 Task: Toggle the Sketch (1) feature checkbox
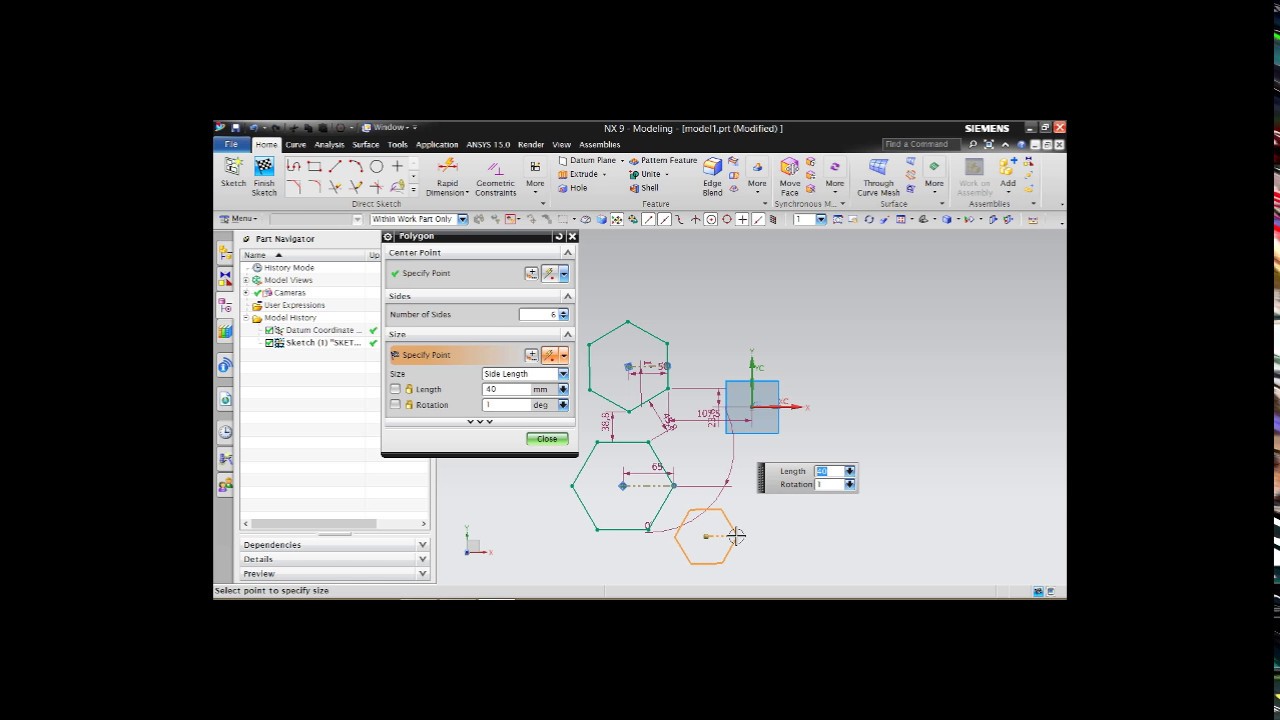coord(269,343)
